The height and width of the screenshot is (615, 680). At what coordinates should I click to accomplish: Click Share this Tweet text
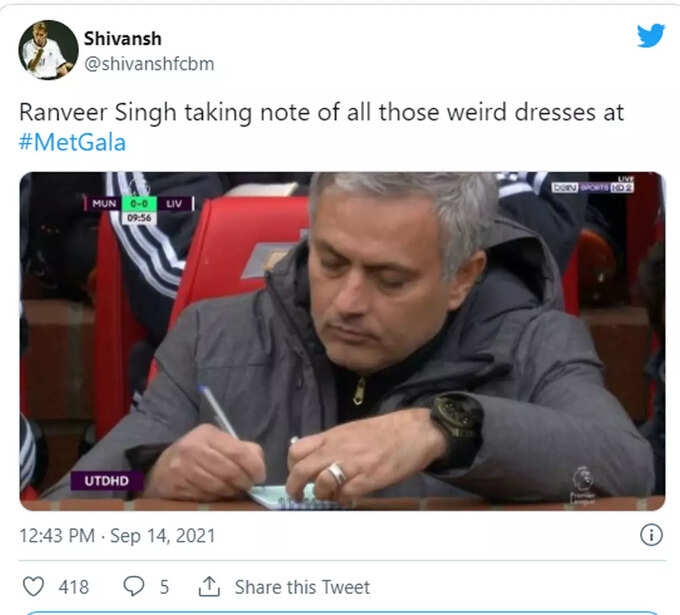point(302,587)
